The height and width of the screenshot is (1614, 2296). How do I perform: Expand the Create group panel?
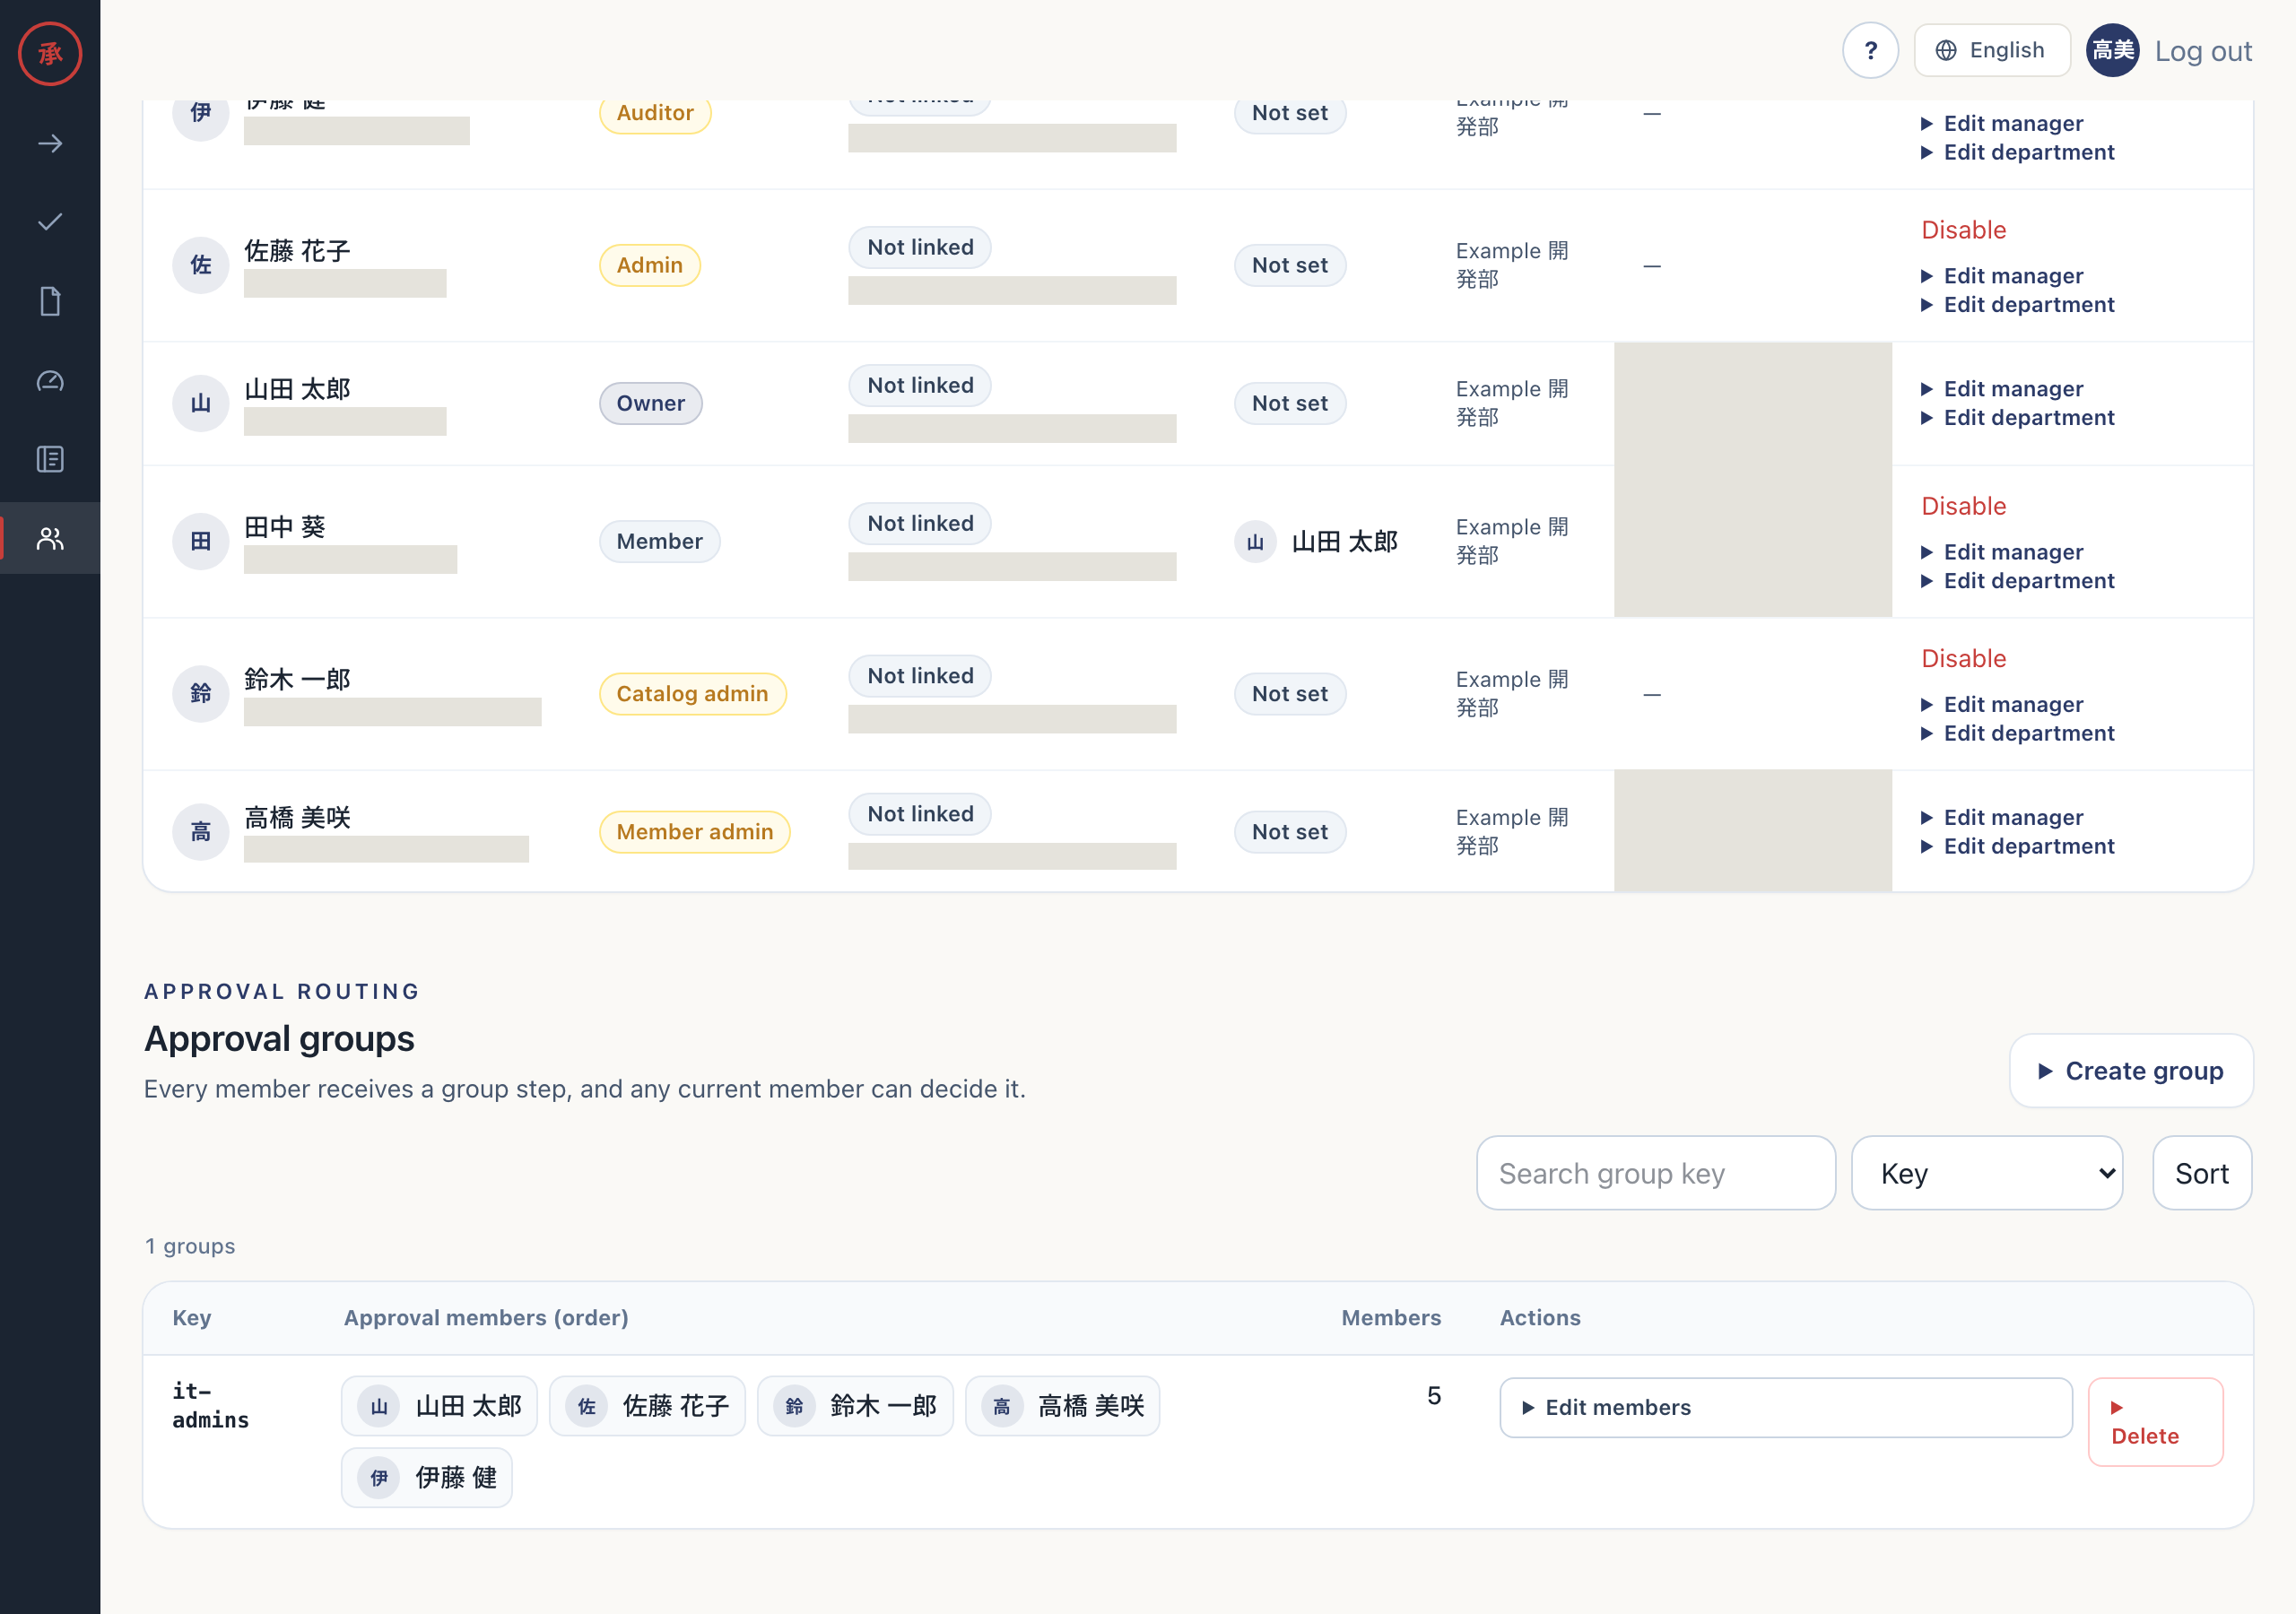pyautogui.click(x=2131, y=1070)
